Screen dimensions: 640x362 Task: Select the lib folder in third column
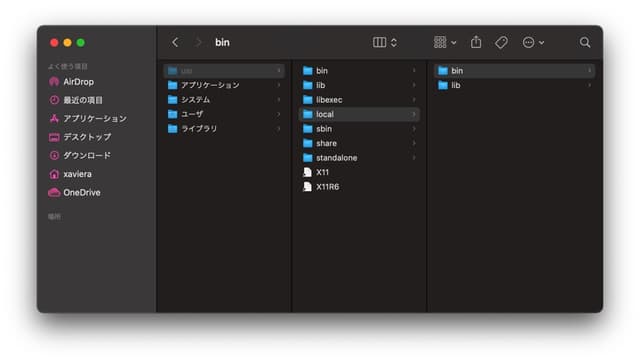tap(515, 85)
